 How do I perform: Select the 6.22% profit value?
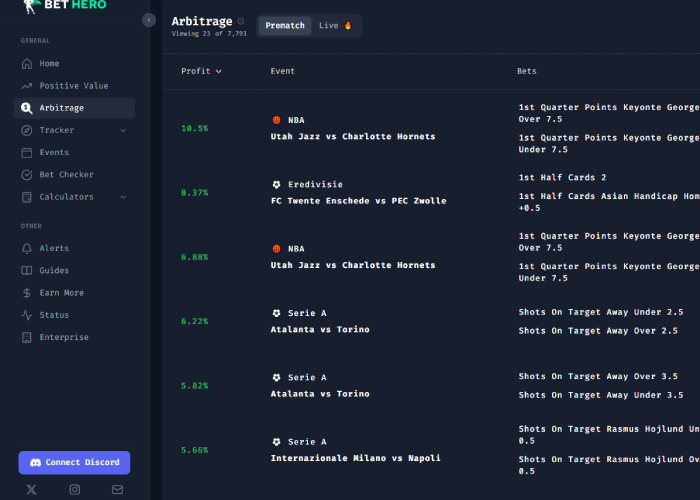(195, 321)
